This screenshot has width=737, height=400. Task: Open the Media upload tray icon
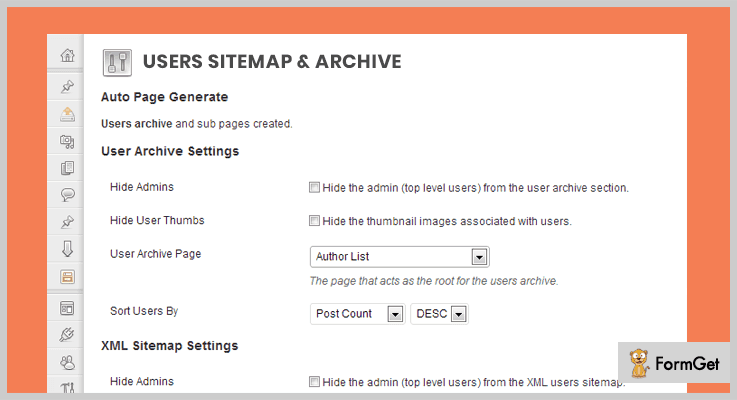[x=67, y=114]
